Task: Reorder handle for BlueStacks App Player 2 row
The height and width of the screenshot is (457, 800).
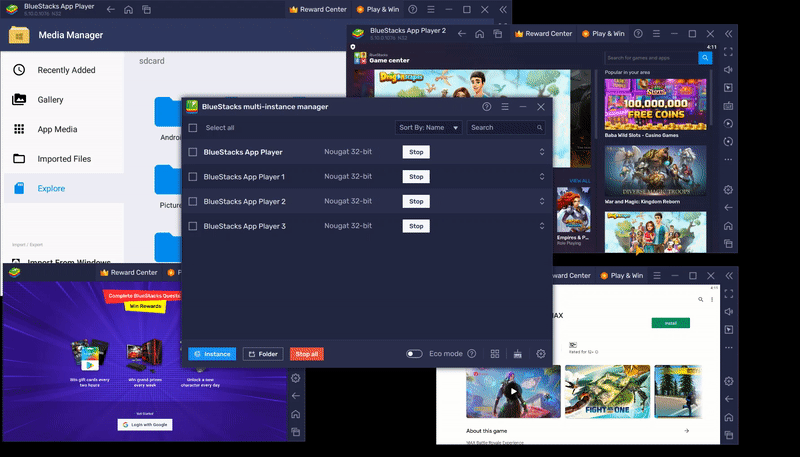Action: [x=542, y=201]
